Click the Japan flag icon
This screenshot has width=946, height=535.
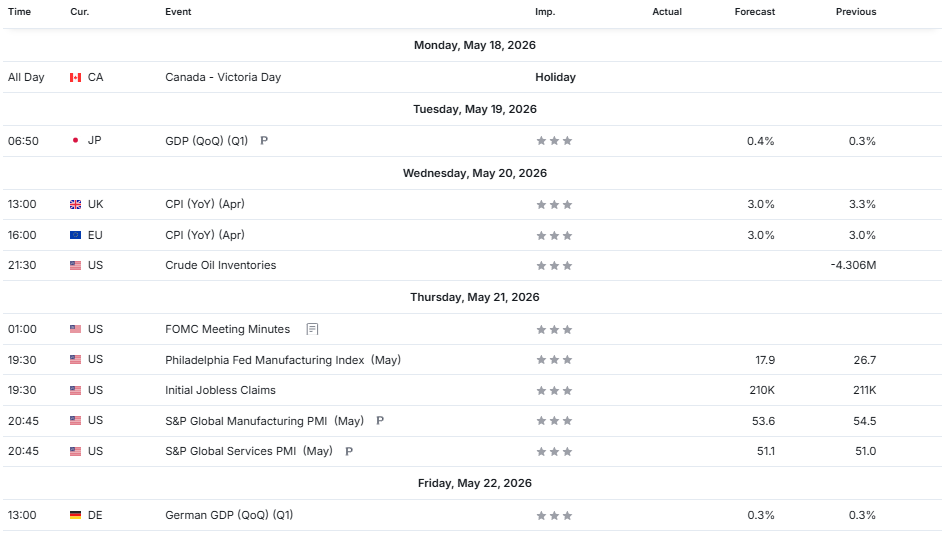pyautogui.click(x=75, y=141)
